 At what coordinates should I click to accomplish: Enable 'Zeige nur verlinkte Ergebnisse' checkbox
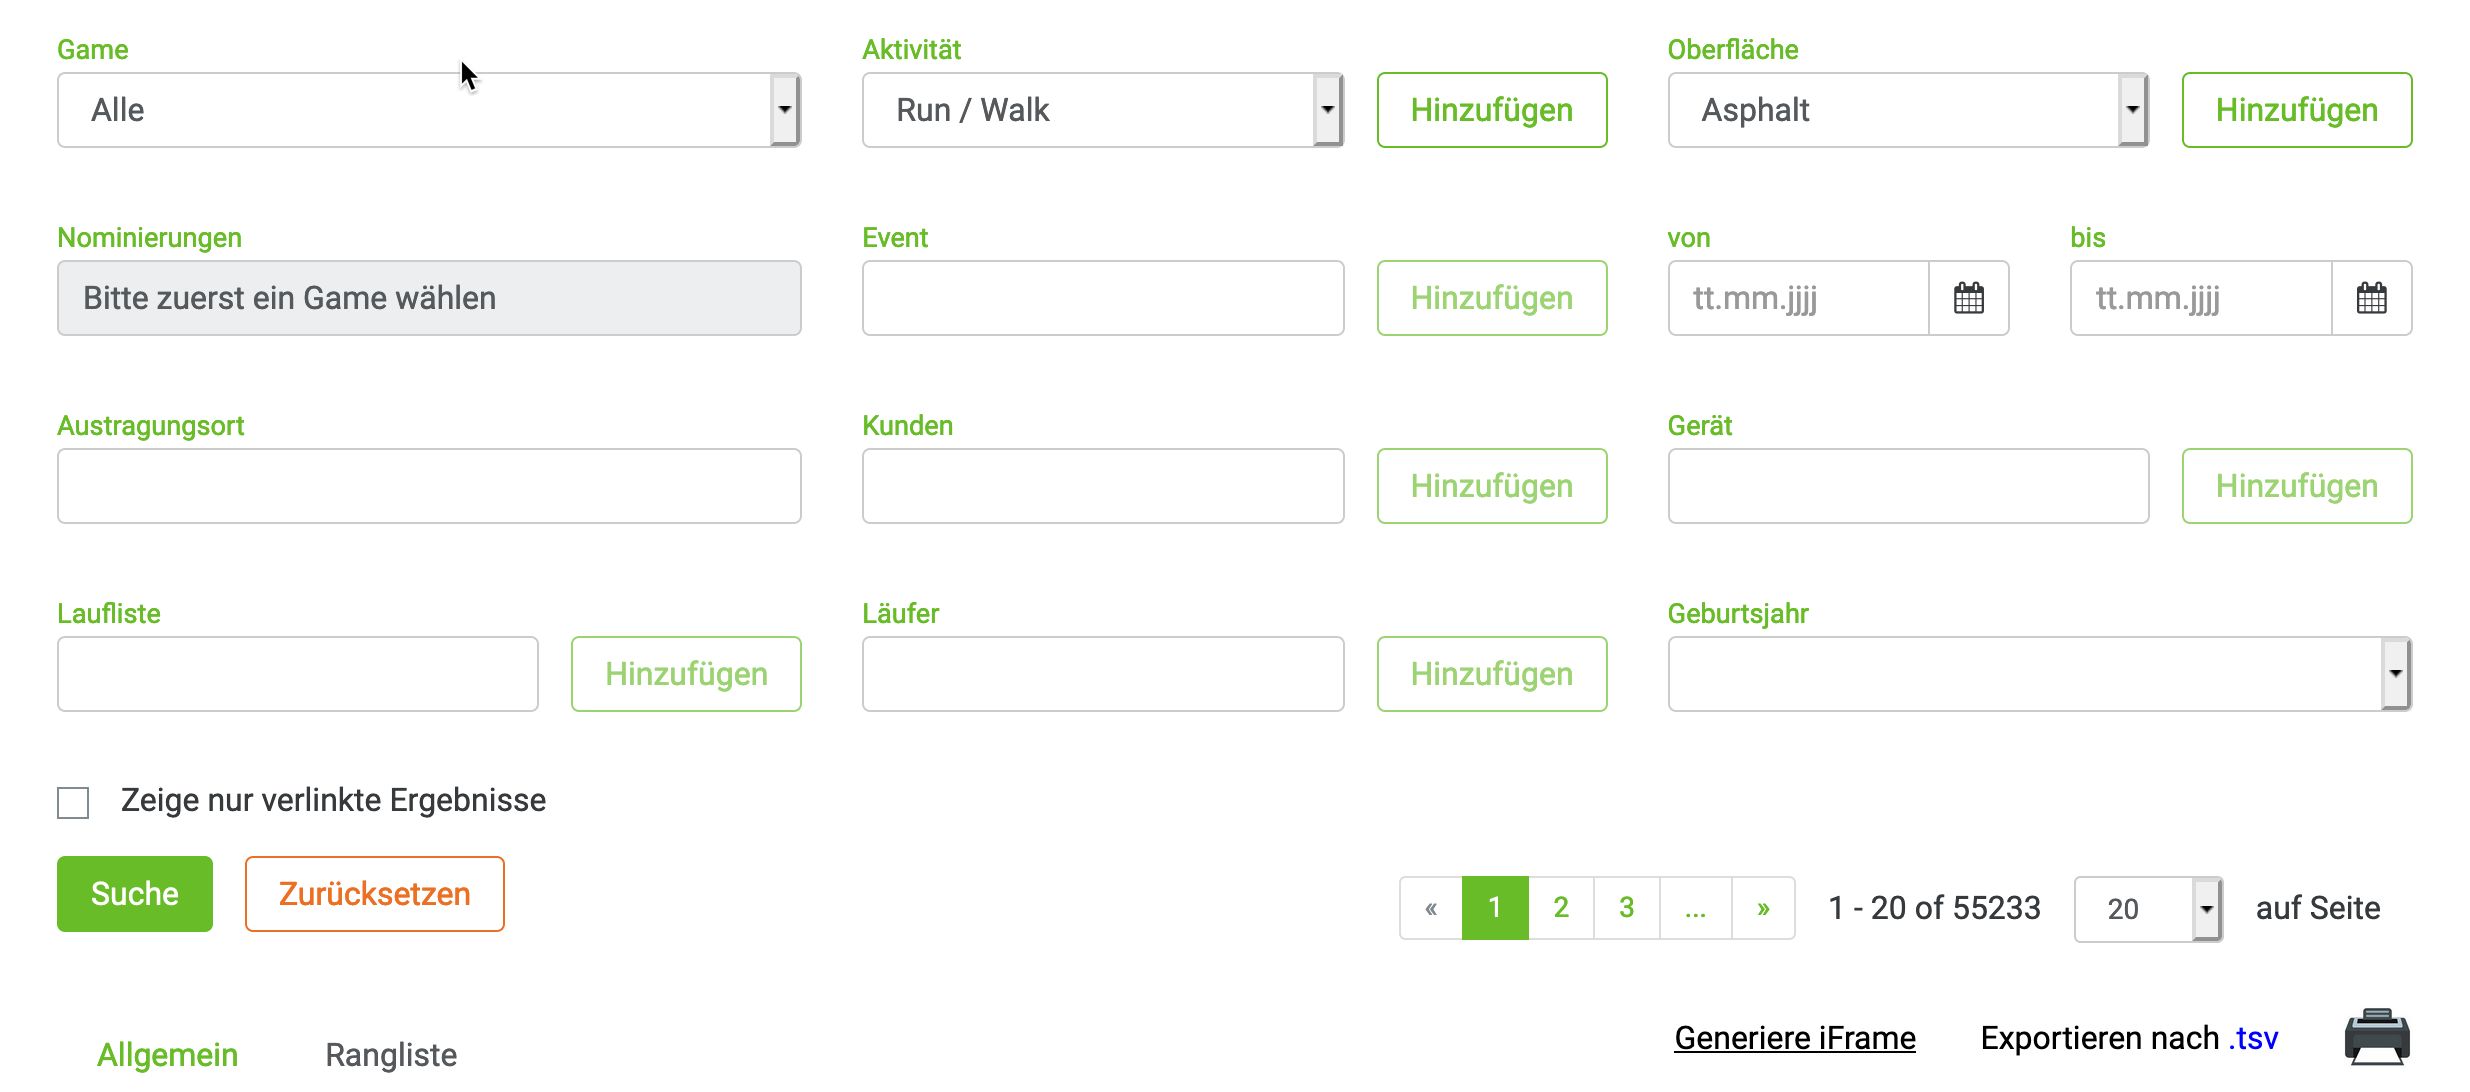[x=73, y=802]
